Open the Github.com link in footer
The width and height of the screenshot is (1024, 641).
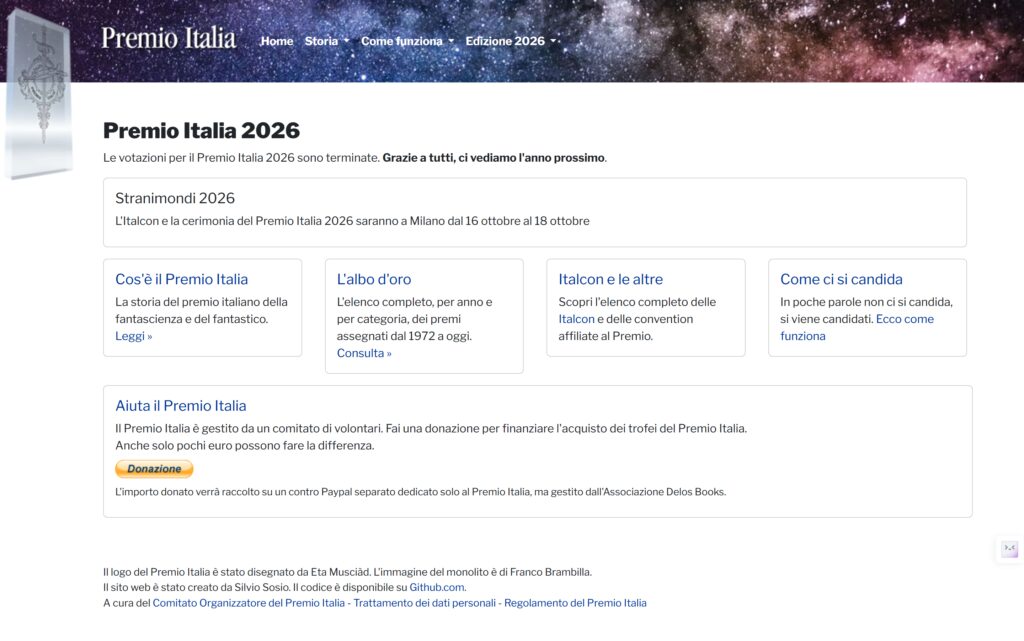pos(437,587)
